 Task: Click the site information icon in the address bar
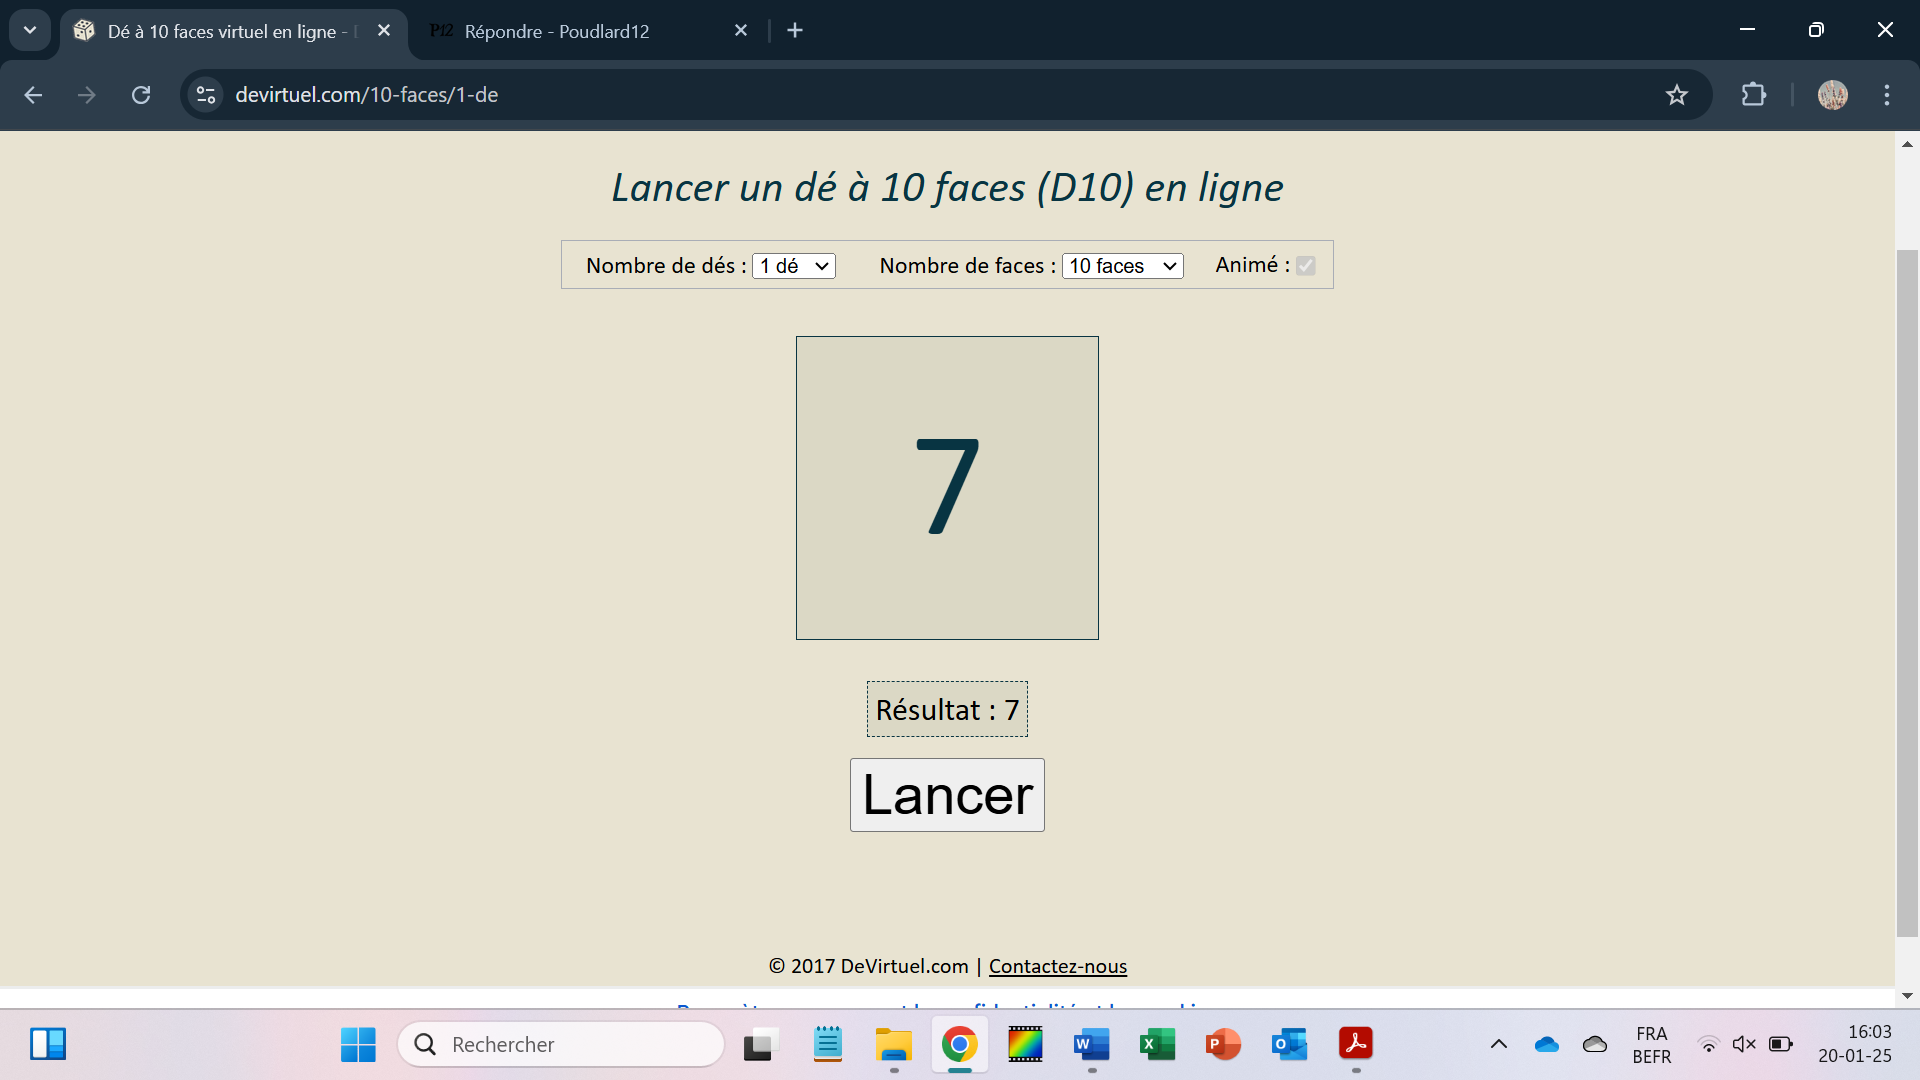point(206,95)
